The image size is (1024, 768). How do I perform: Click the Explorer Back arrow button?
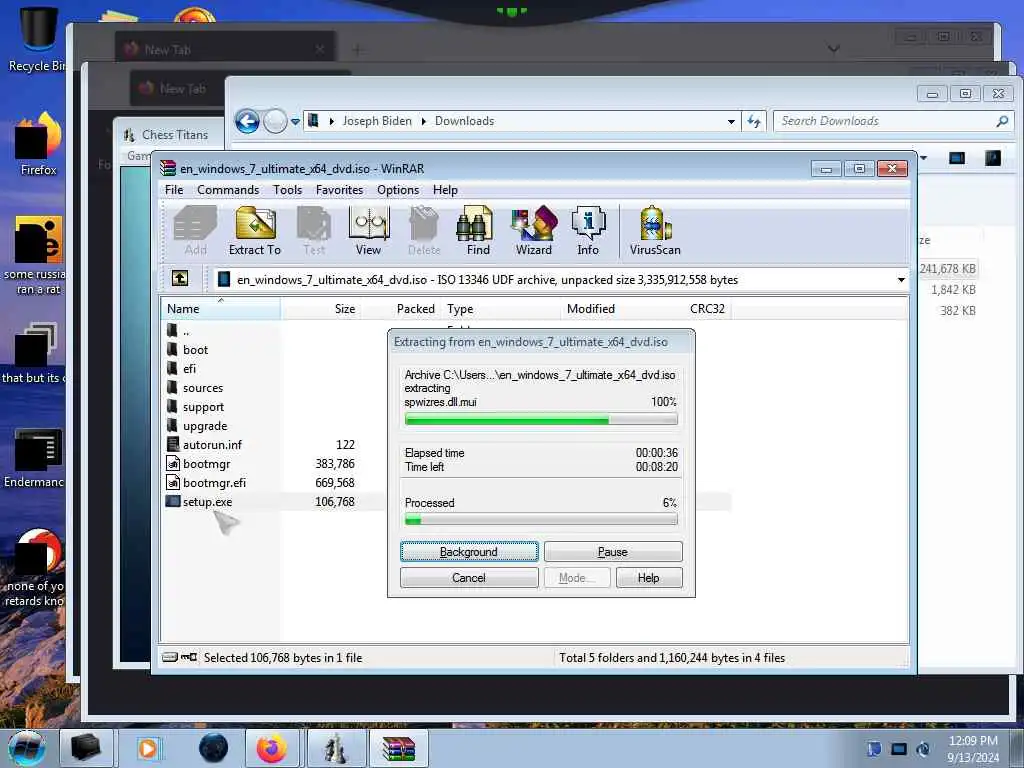248,121
